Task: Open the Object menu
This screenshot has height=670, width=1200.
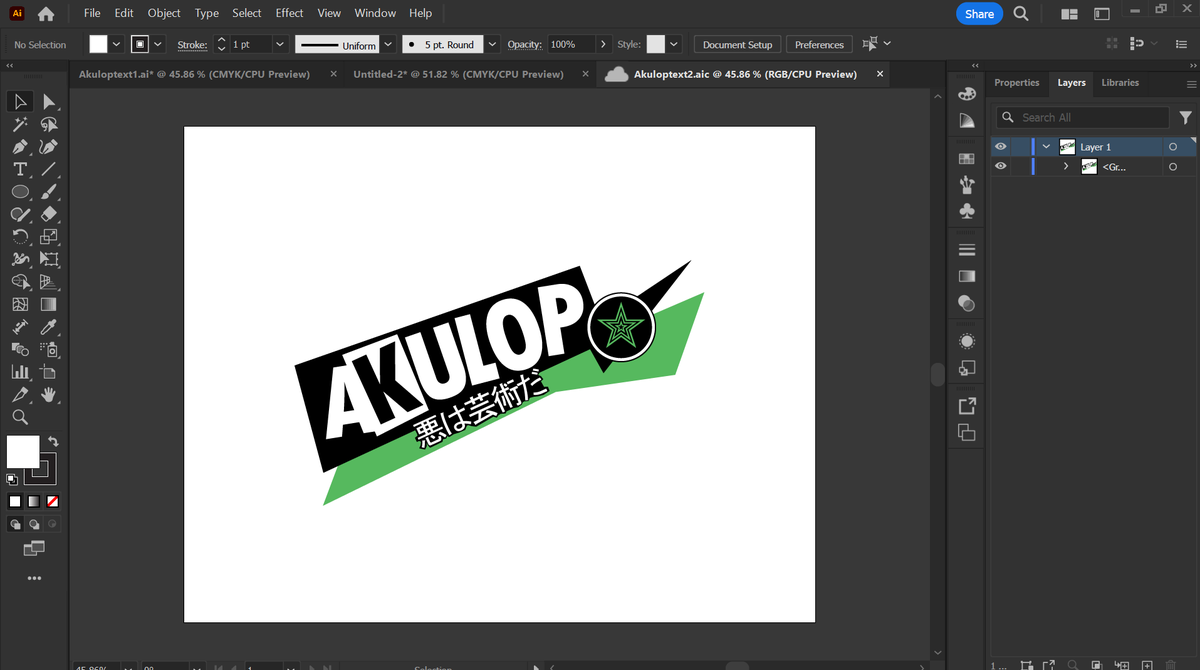Action: pyautogui.click(x=164, y=13)
